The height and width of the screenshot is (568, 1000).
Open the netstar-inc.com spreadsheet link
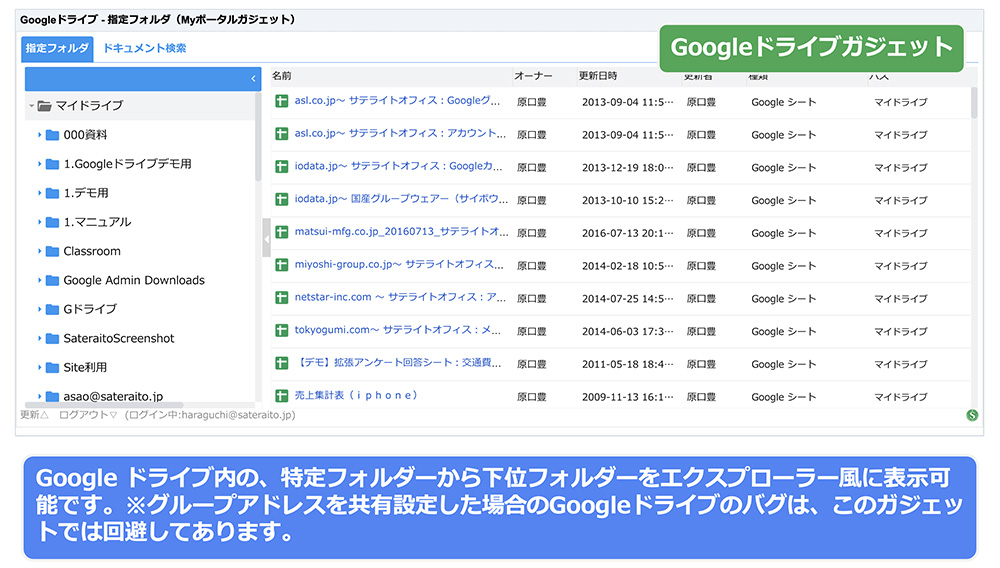pyautogui.click(x=400, y=297)
